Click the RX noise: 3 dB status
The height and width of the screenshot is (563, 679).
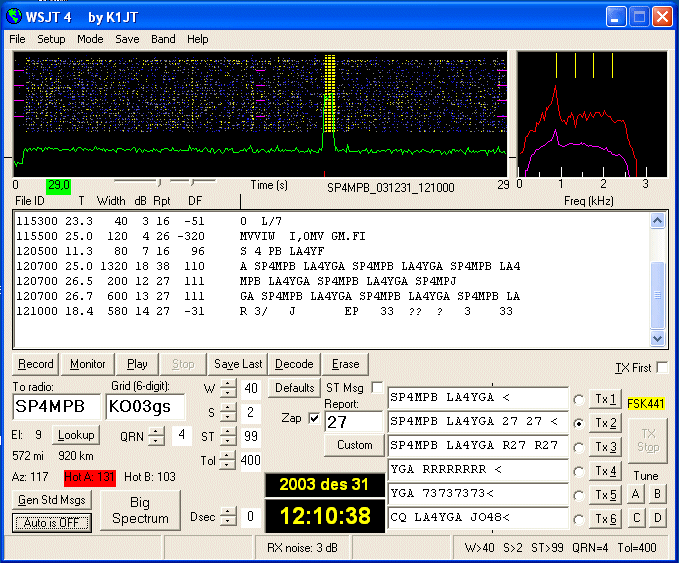[302, 548]
